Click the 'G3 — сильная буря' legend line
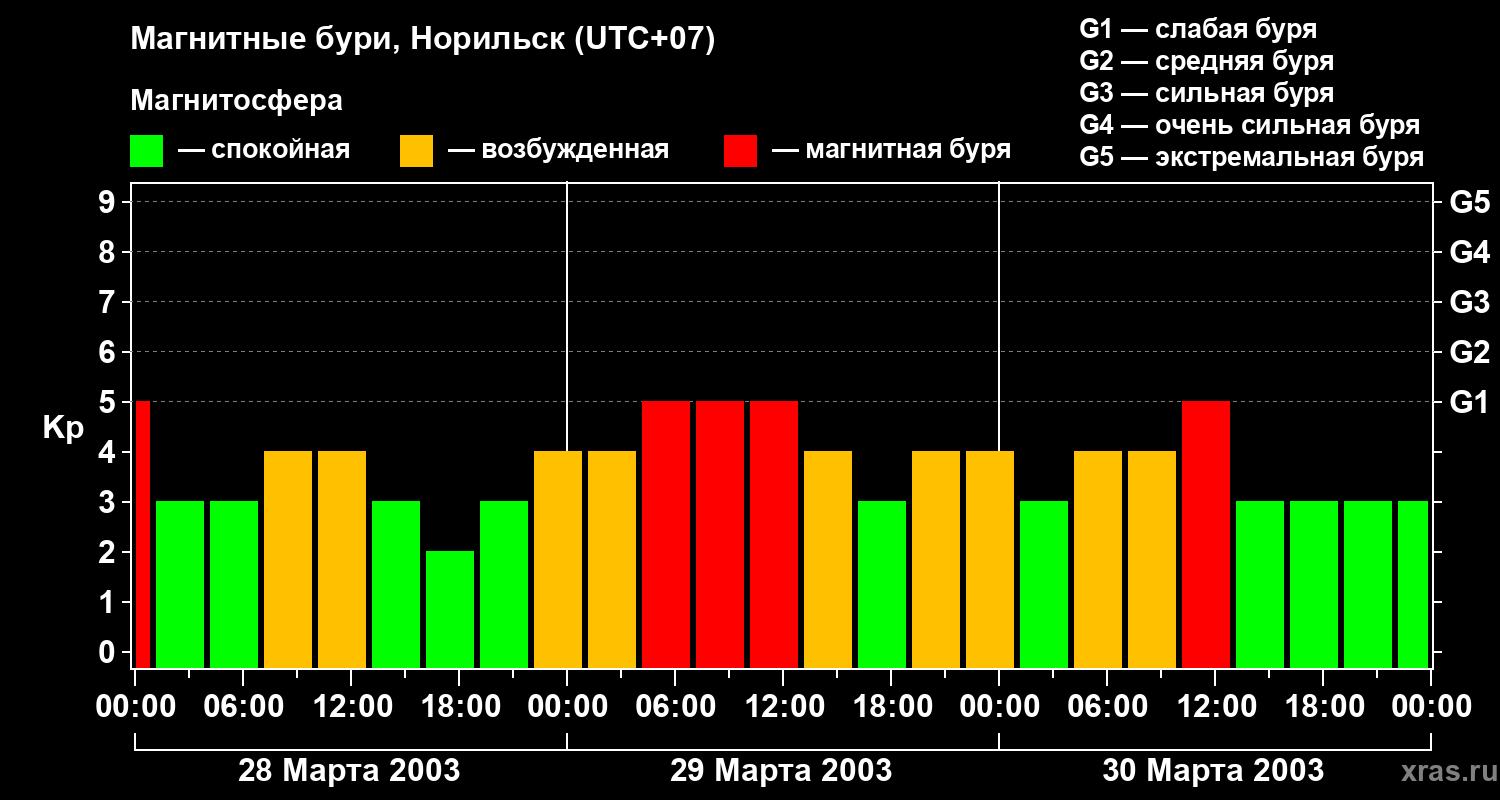The height and width of the screenshot is (800, 1500). click(1207, 93)
